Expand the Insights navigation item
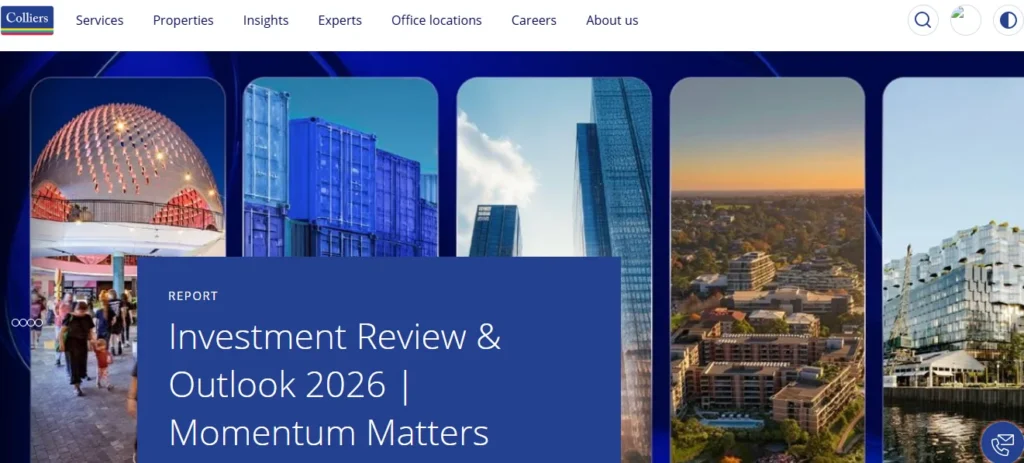Image resolution: width=1024 pixels, height=463 pixels. 265,20
